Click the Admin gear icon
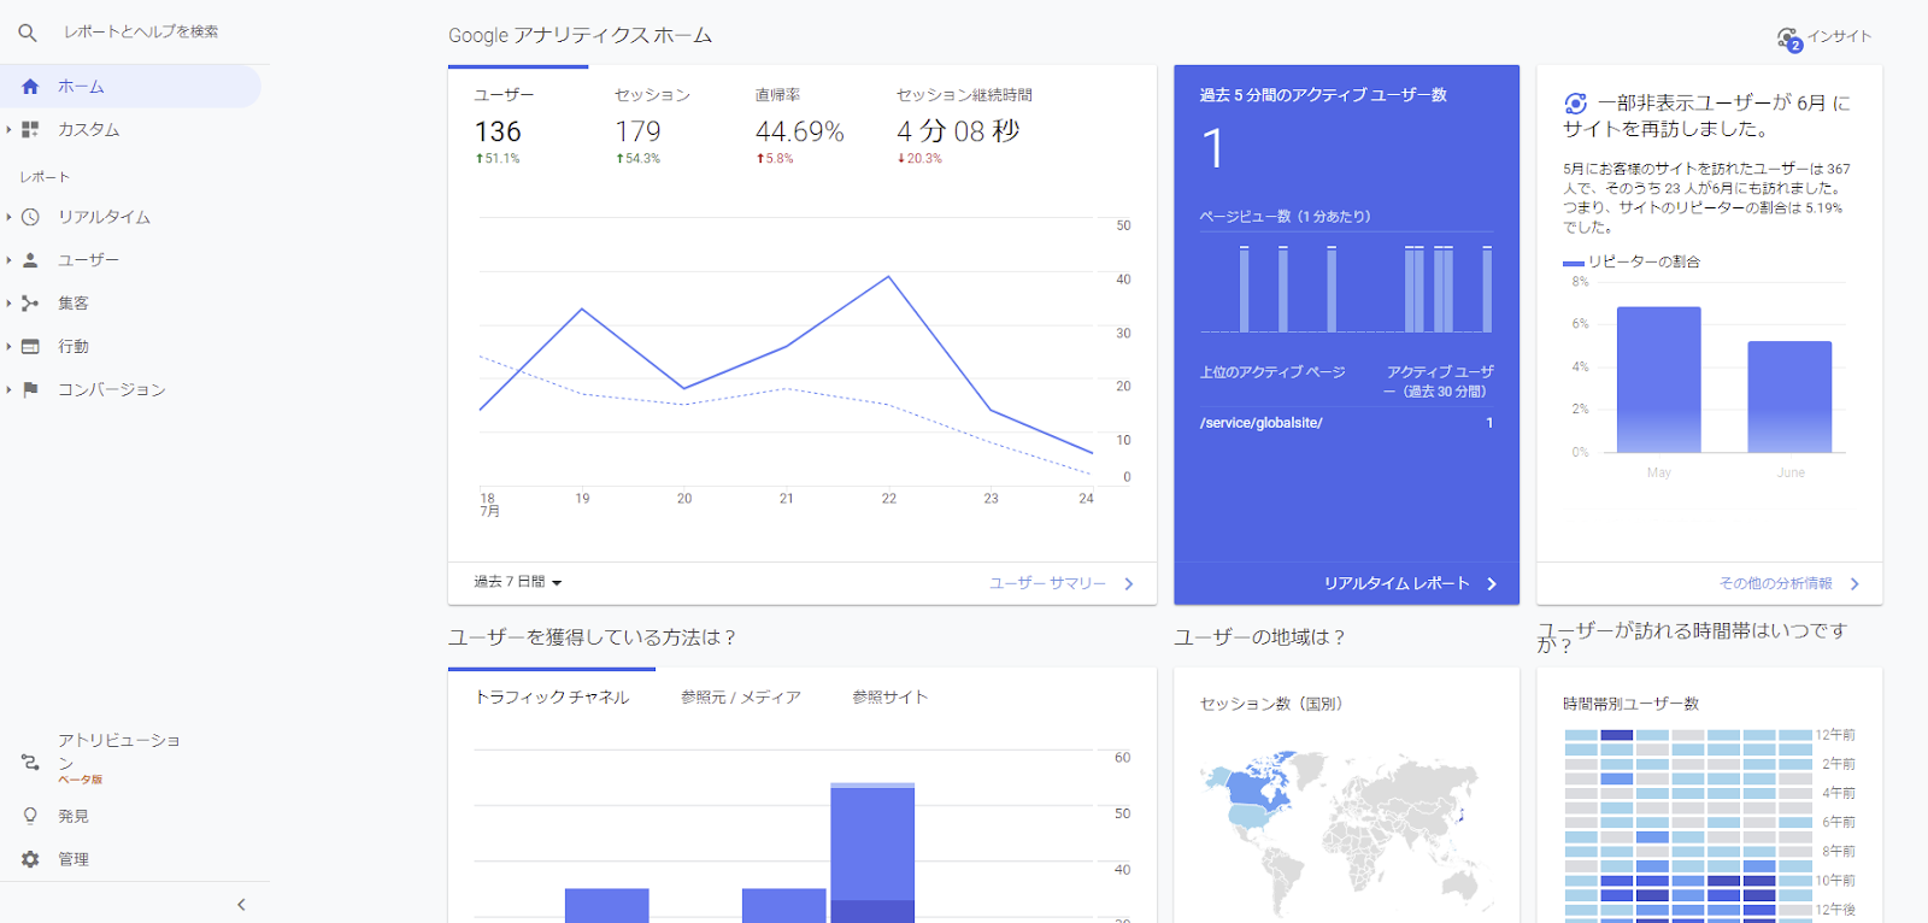This screenshot has width=1928, height=923. pos(30,859)
